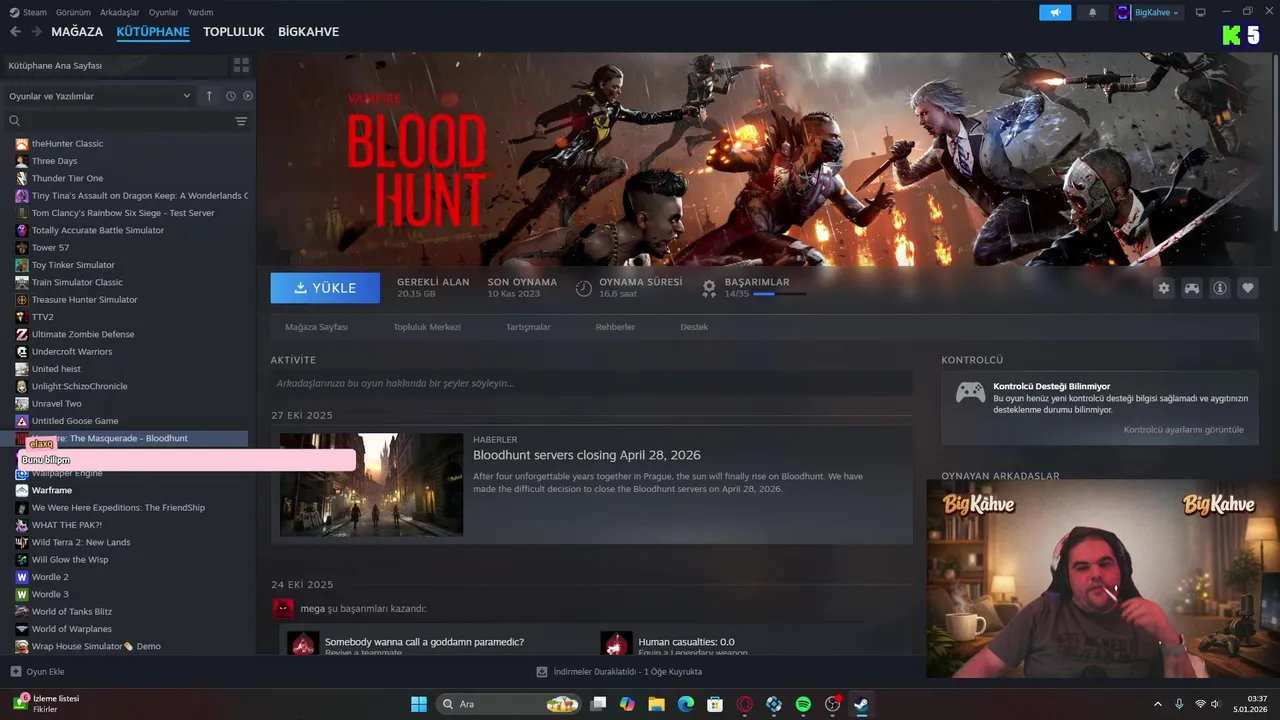The height and width of the screenshot is (720, 1280).
Task: Sort library by recent activity clock
Action: (230, 96)
